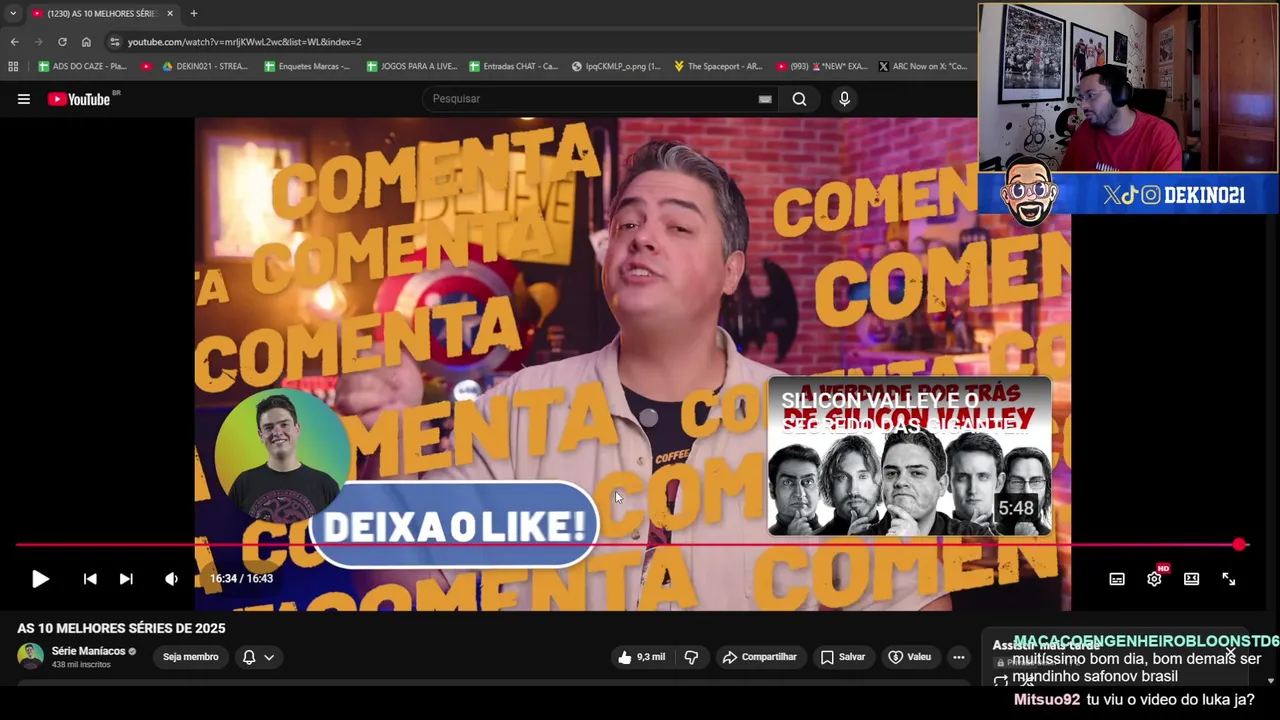Expand the notification preferences chevron
Screen dimensions: 1280x720
[x=269, y=657]
